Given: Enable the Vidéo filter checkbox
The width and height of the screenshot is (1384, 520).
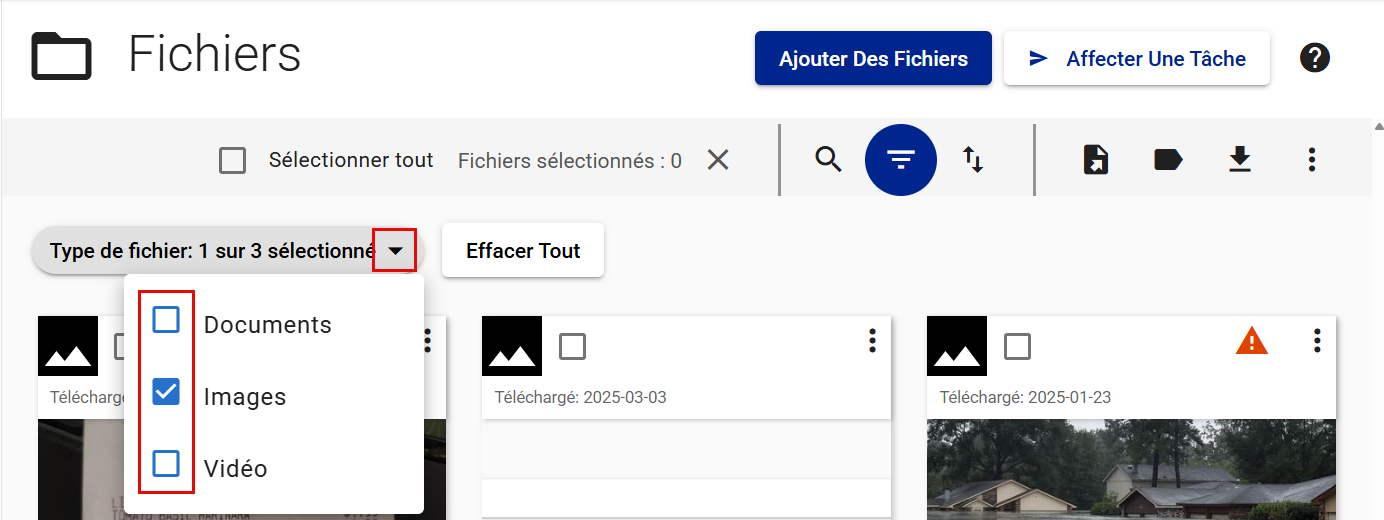Looking at the screenshot, I should coord(166,464).
